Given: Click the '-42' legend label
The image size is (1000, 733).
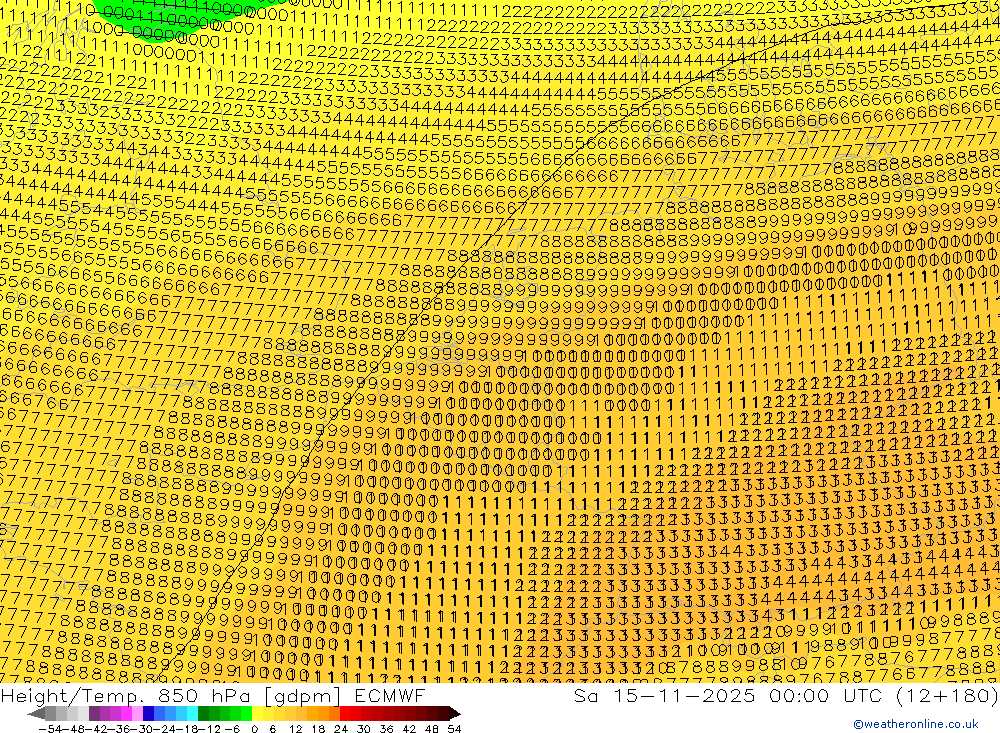Looking at the screenshot, I should [x=97, y=729].
